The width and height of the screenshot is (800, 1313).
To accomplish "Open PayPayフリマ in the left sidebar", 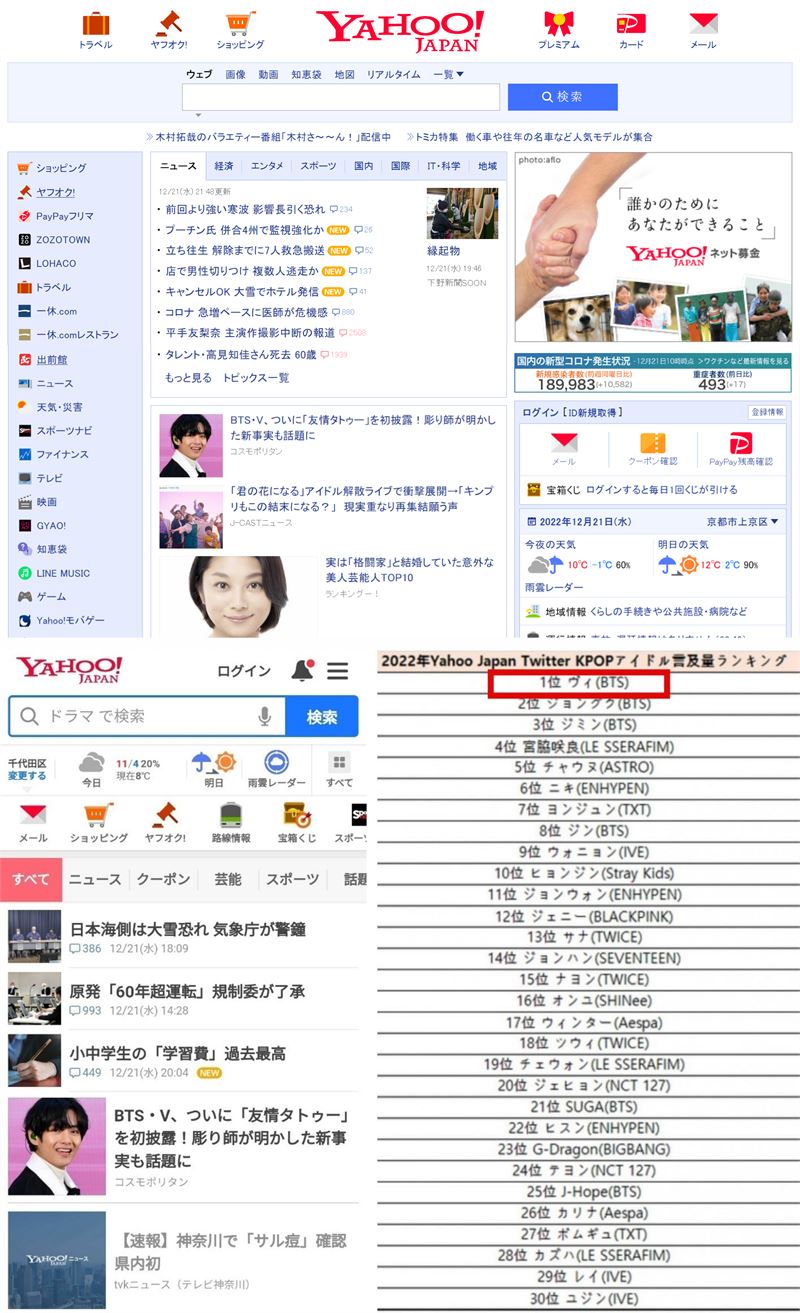I will tap(64, 215).
